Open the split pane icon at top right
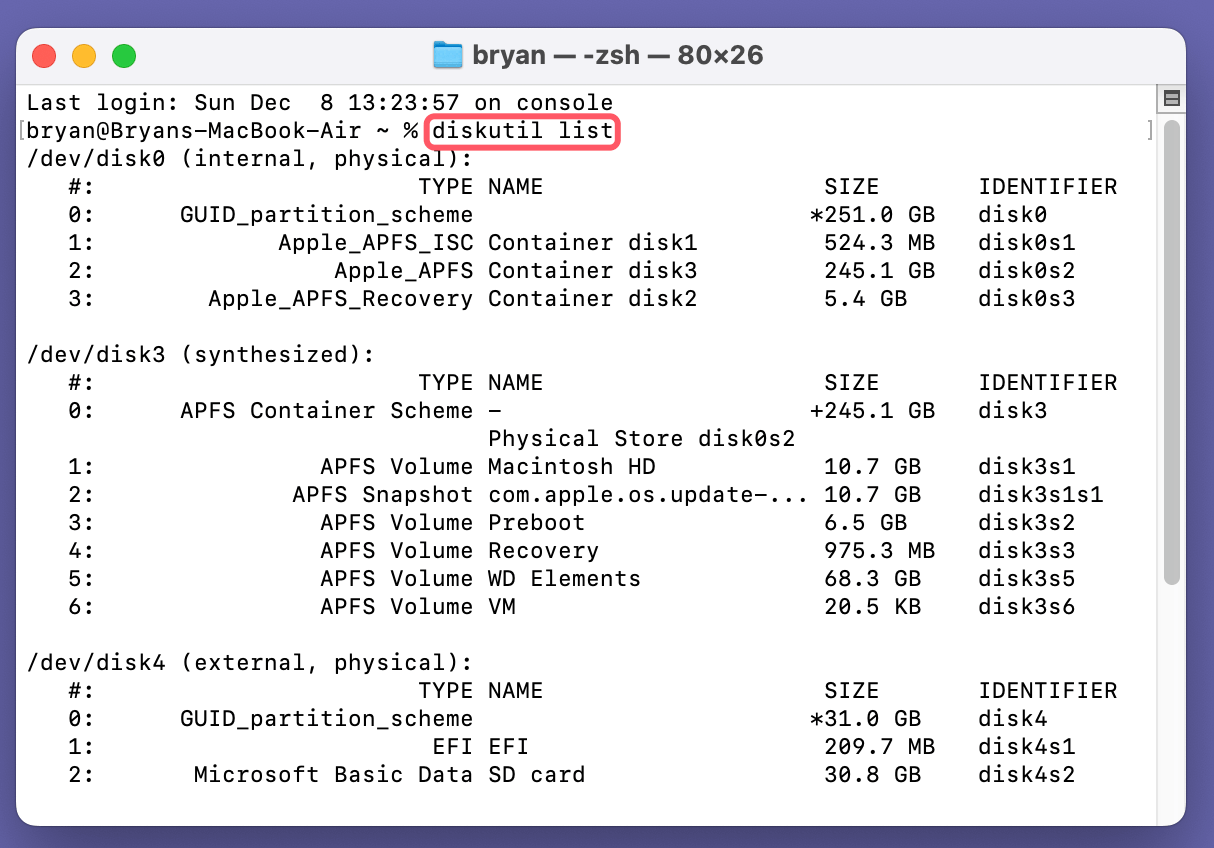 click(x=1173, y=98)
